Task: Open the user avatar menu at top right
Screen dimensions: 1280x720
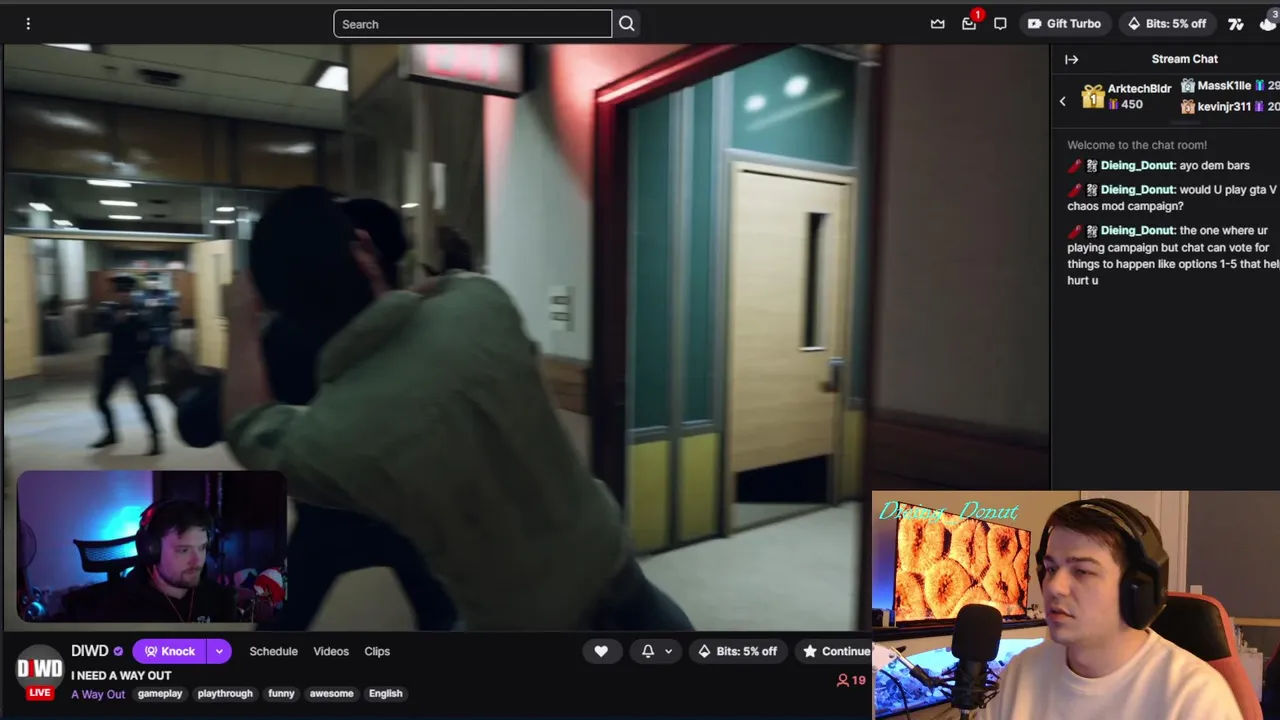Action: [x=1268, y=24]
